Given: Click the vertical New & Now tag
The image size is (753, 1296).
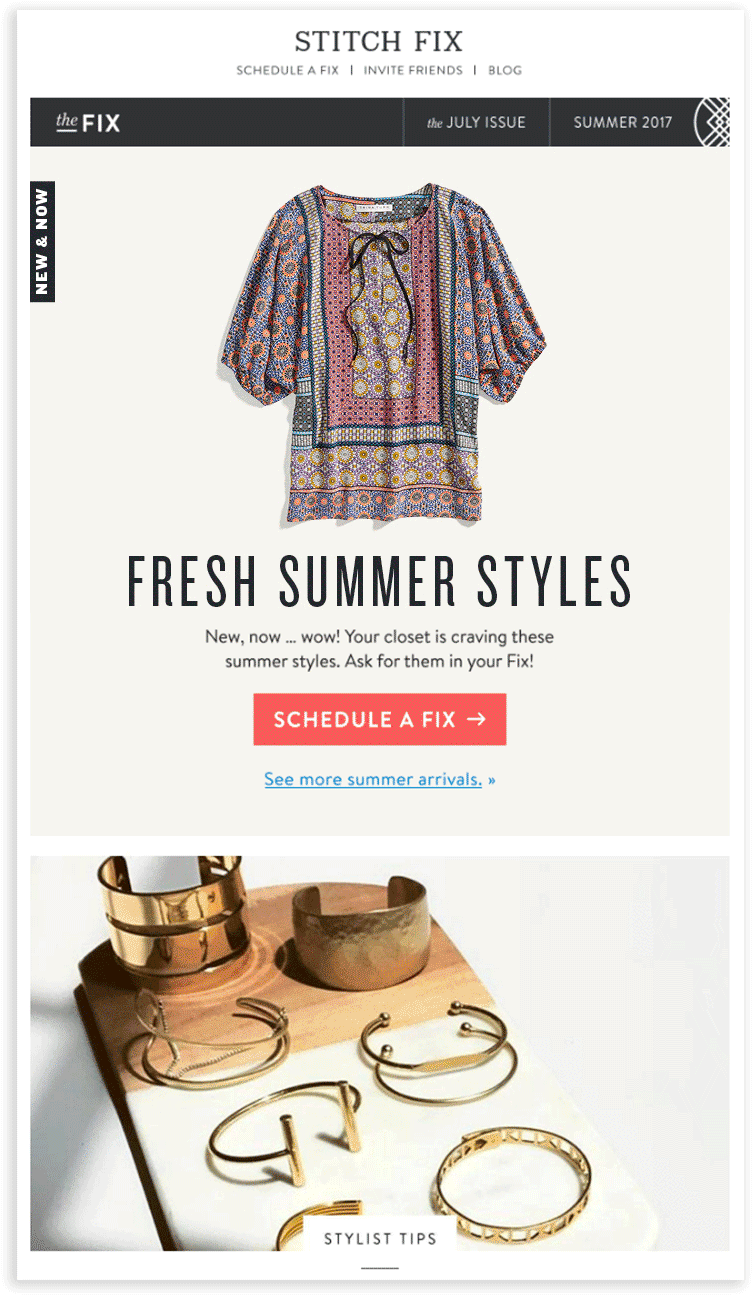Looking at the screenshot, I should [x=42, y=242].
